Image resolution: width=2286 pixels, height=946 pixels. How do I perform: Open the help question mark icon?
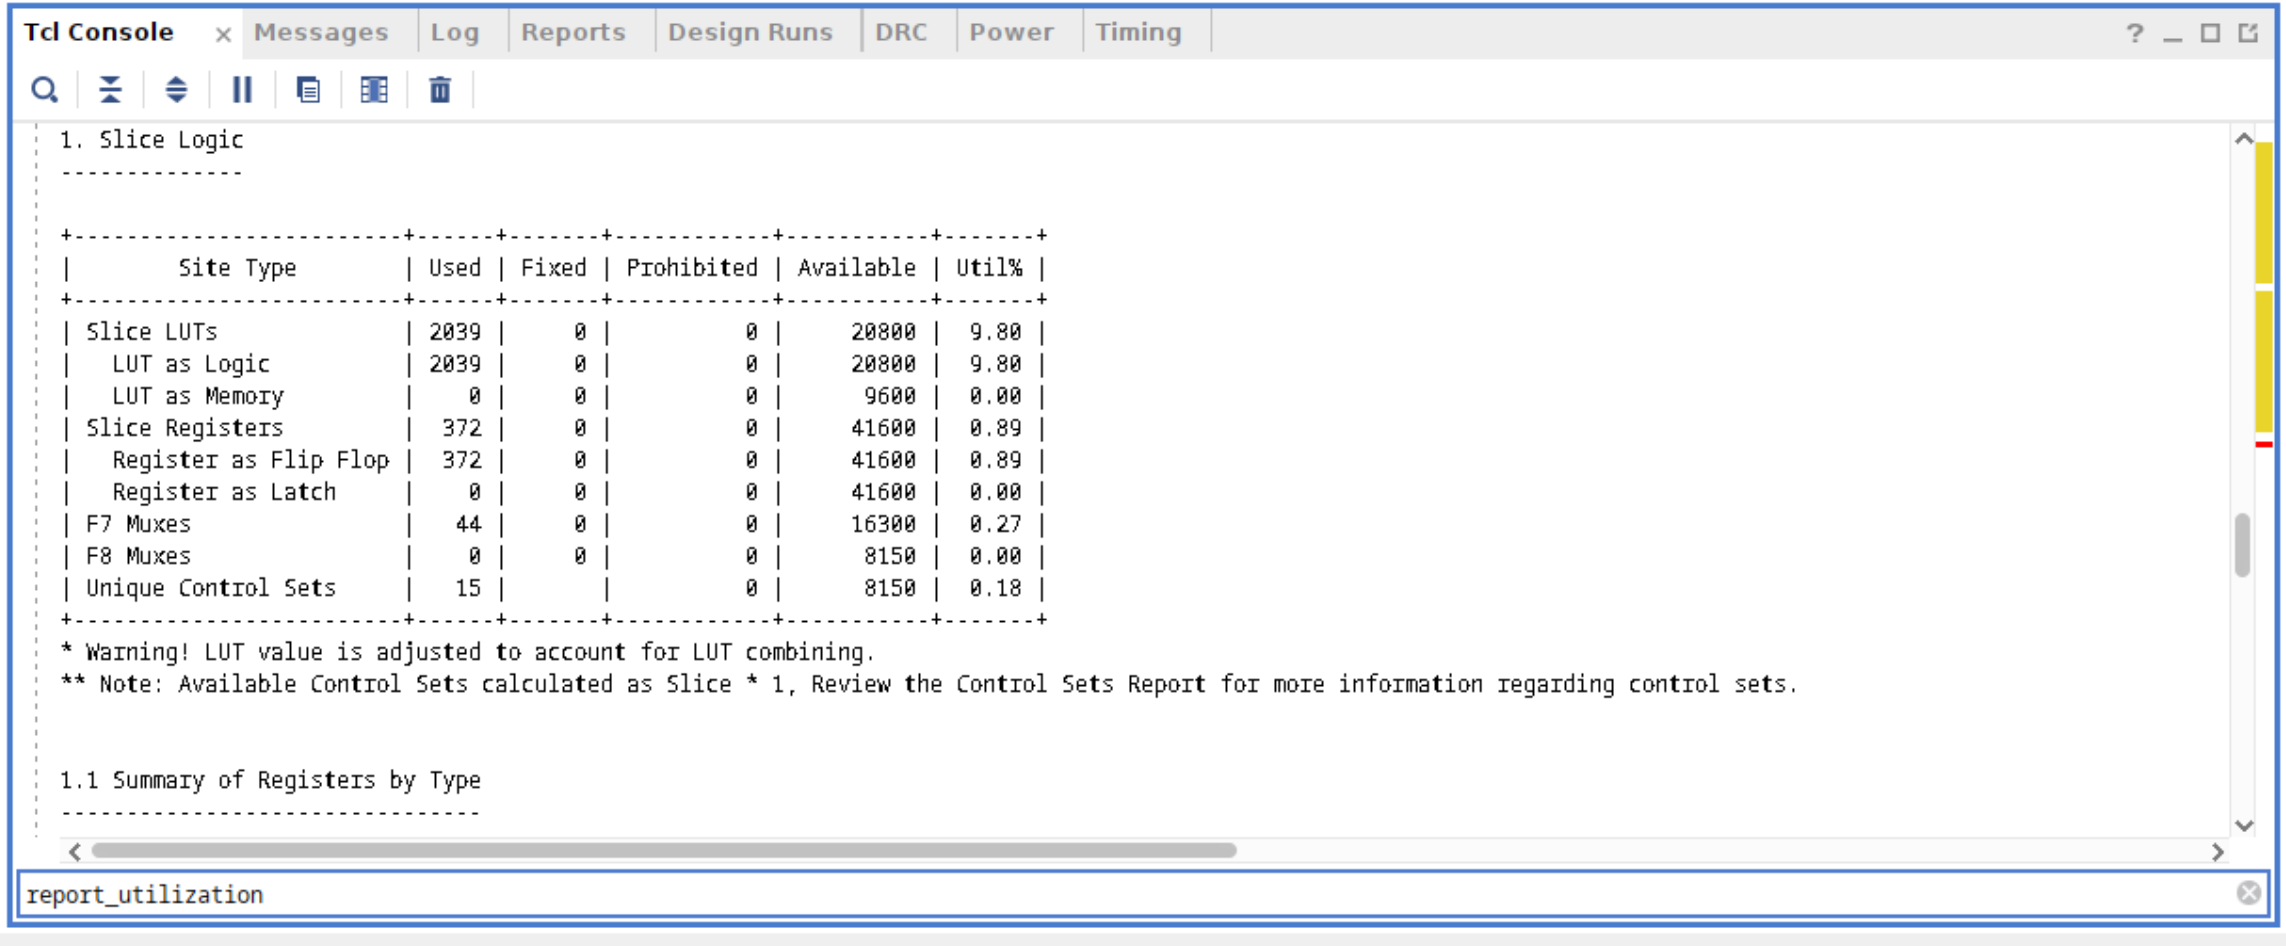point(2134,34)
